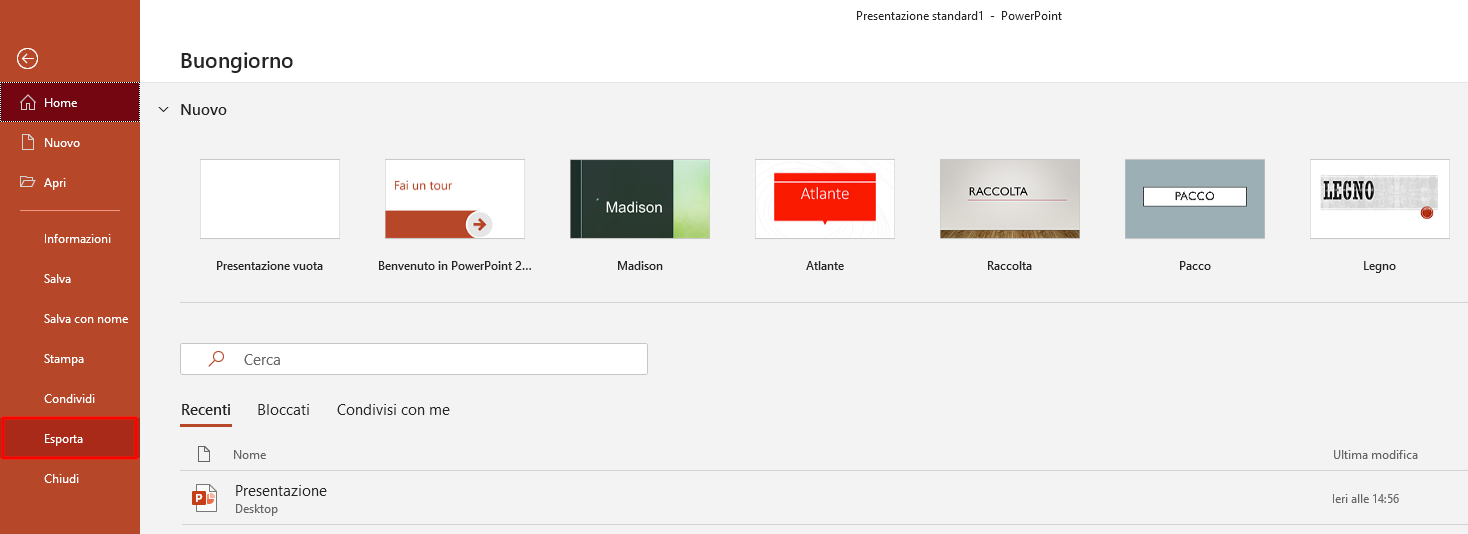The width and height of the screenshot is (1468, 534).
Task: Open the Informazioni page
Action: [77, 239]
